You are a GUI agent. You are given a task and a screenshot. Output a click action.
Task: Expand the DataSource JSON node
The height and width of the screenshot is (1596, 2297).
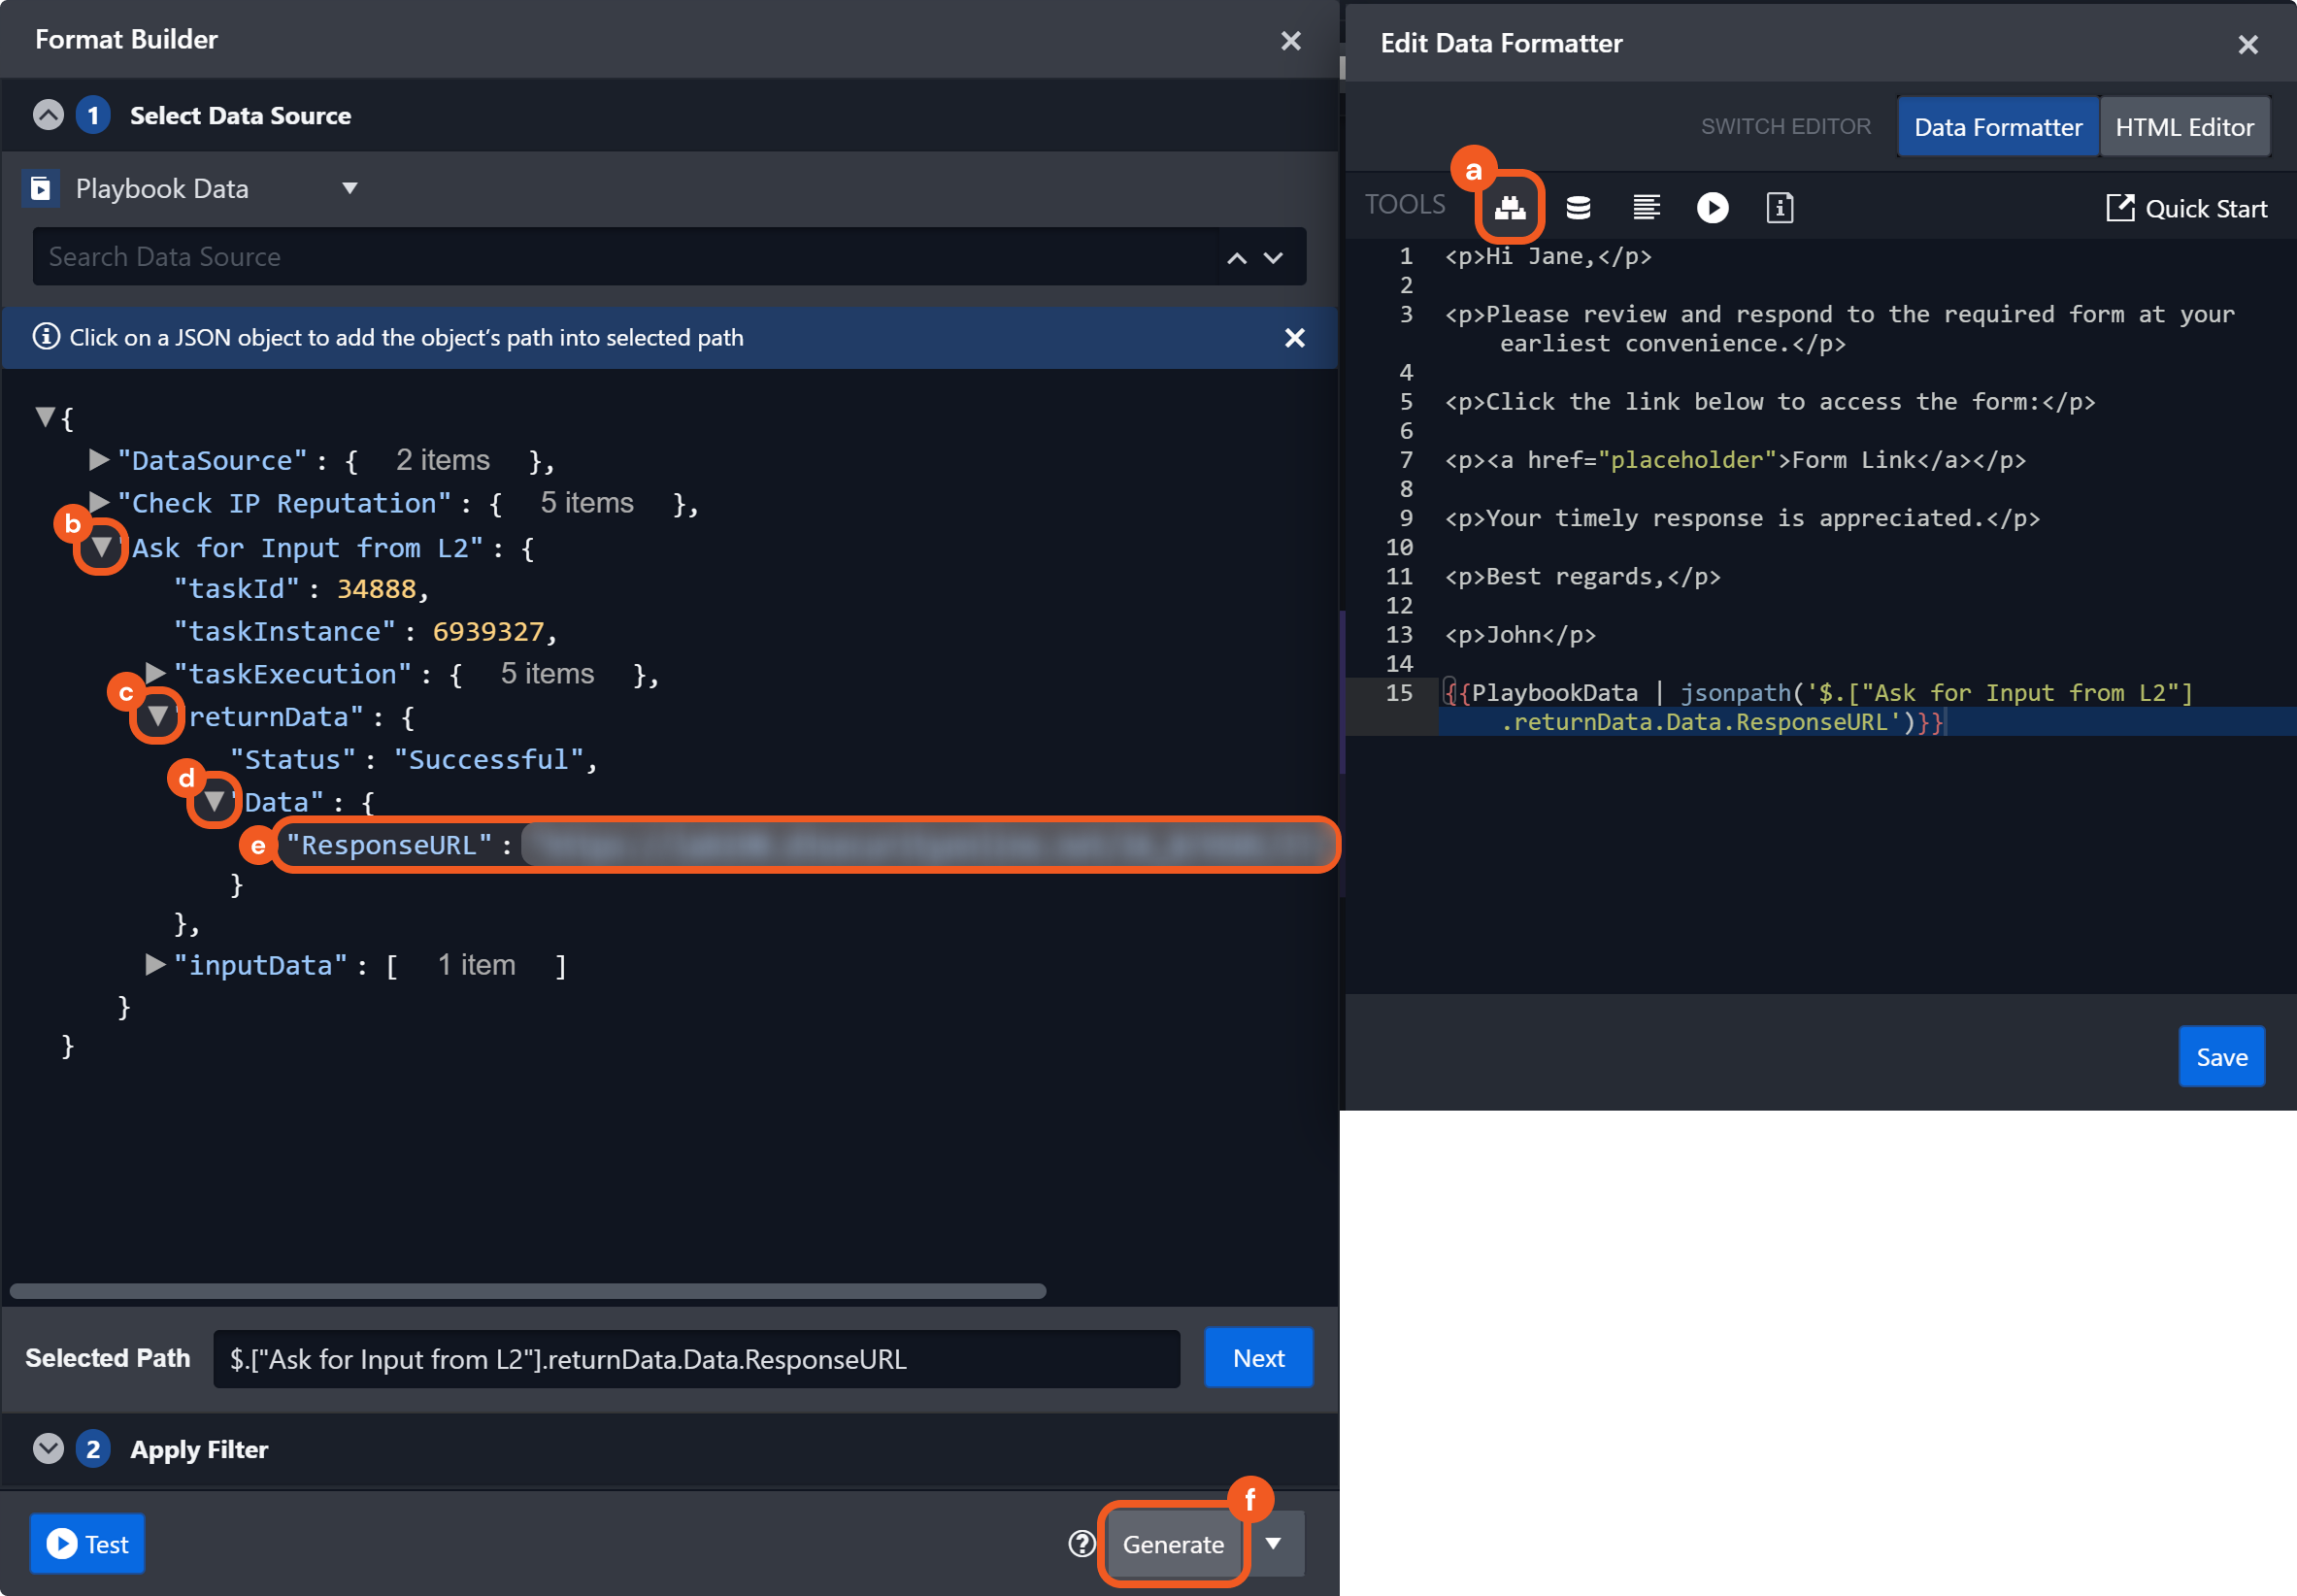[x=98, y=459]
